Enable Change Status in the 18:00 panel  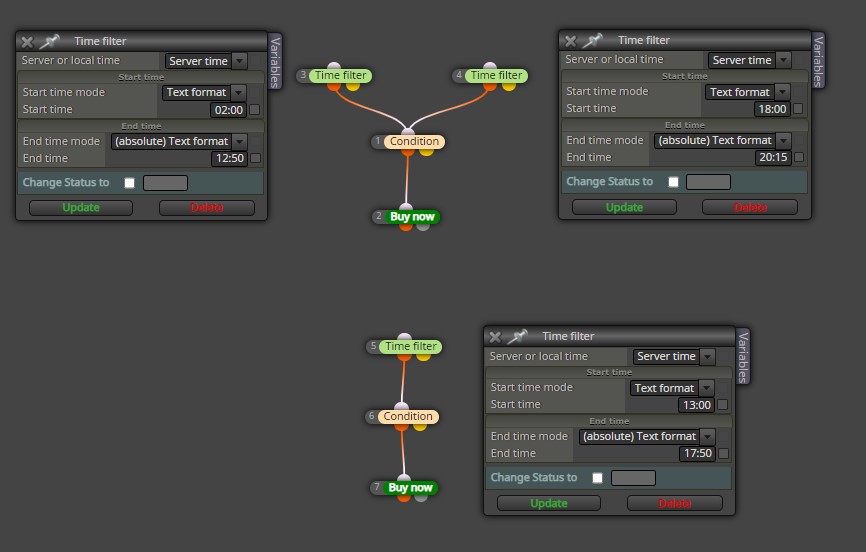pos(673,182)
